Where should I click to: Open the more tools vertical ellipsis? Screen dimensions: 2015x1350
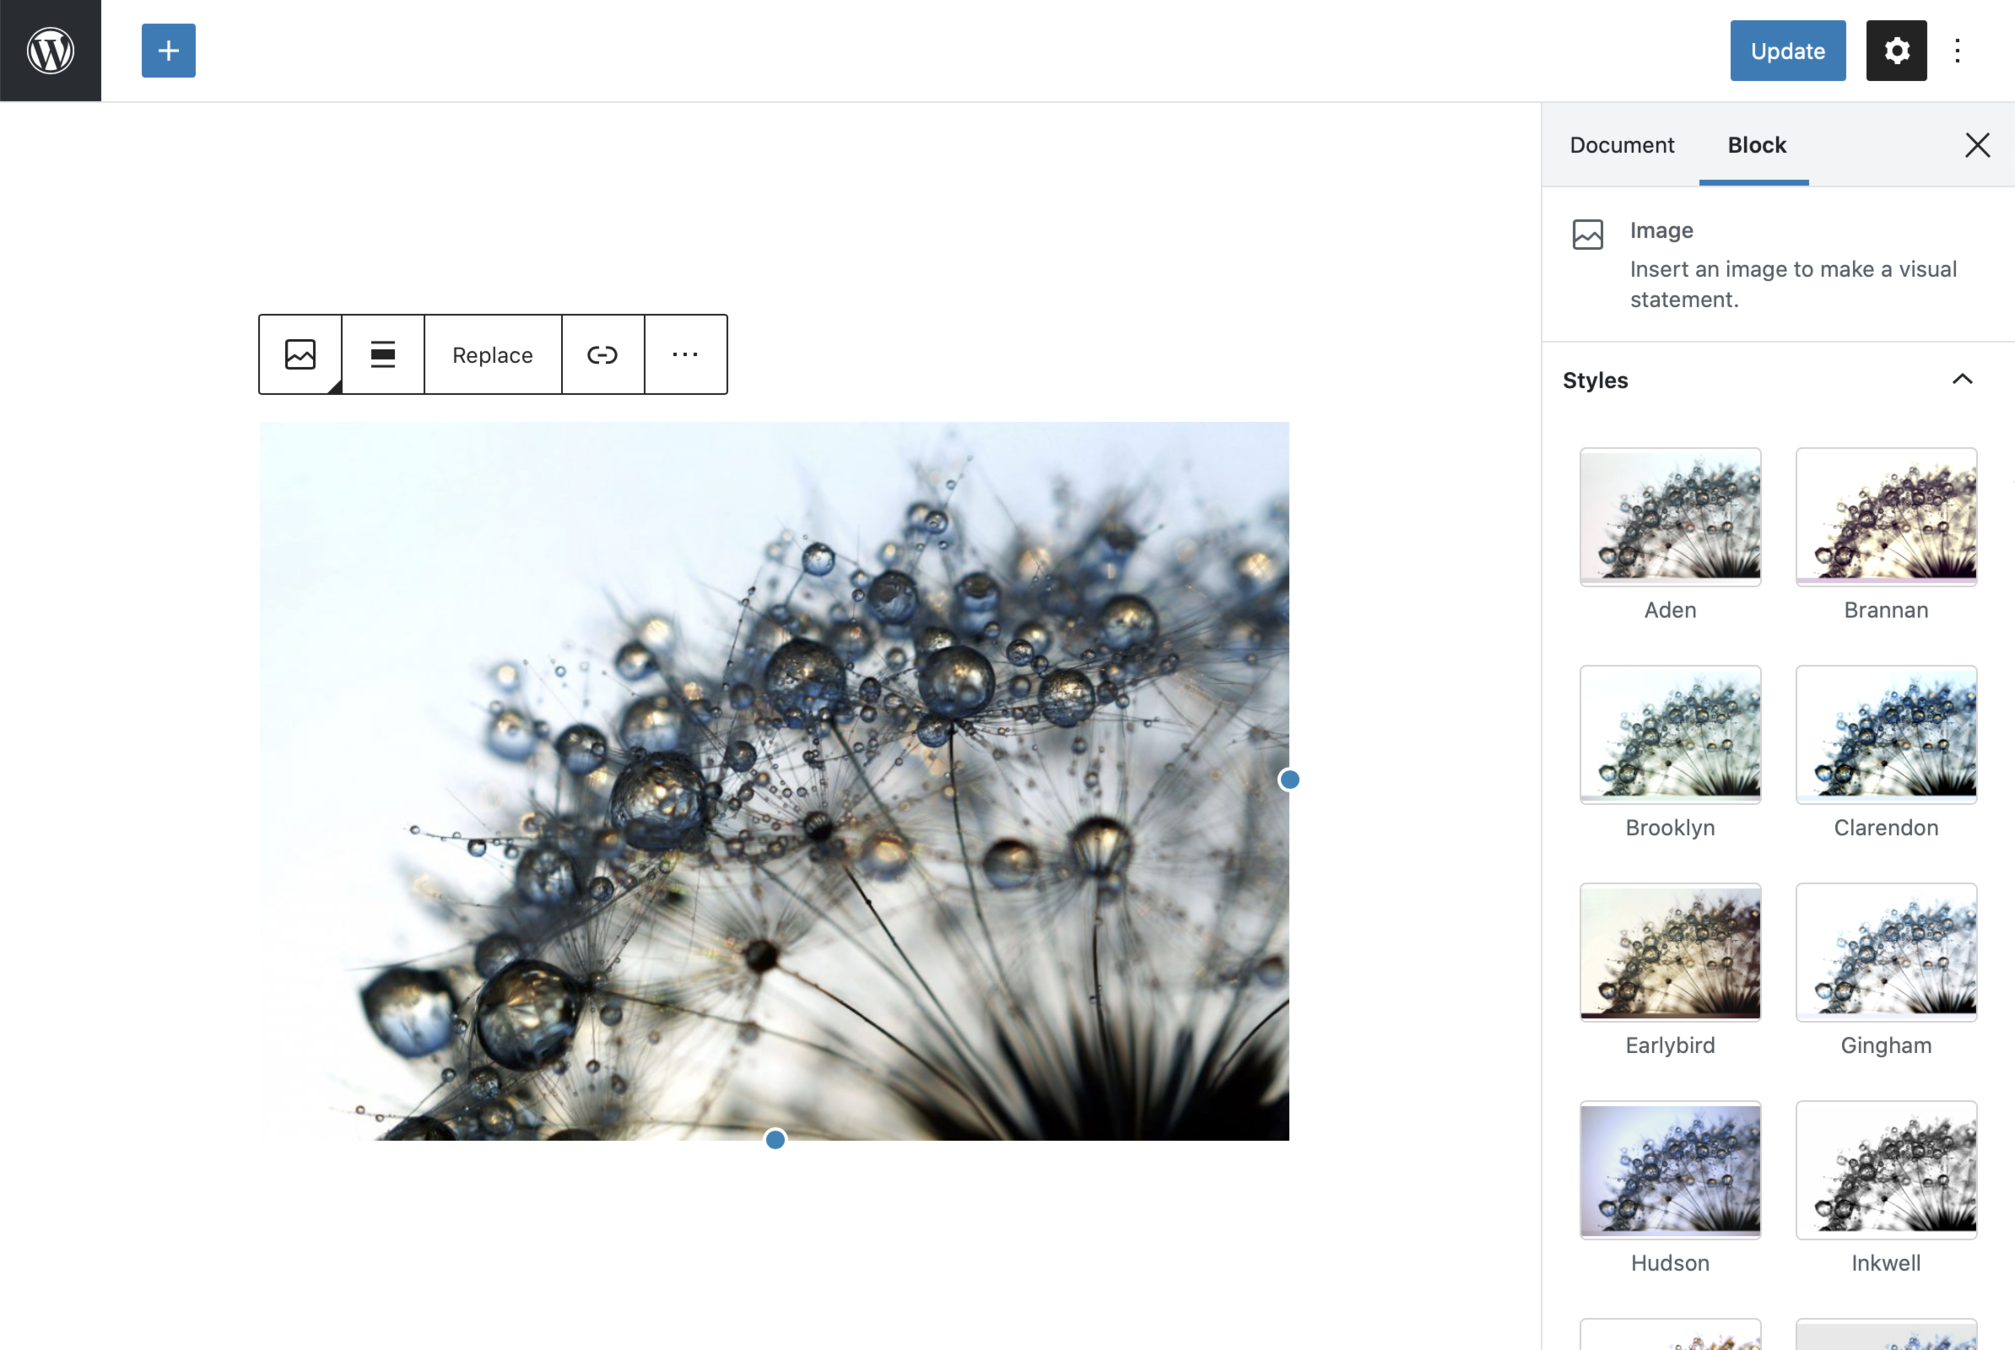[1957, 50]
